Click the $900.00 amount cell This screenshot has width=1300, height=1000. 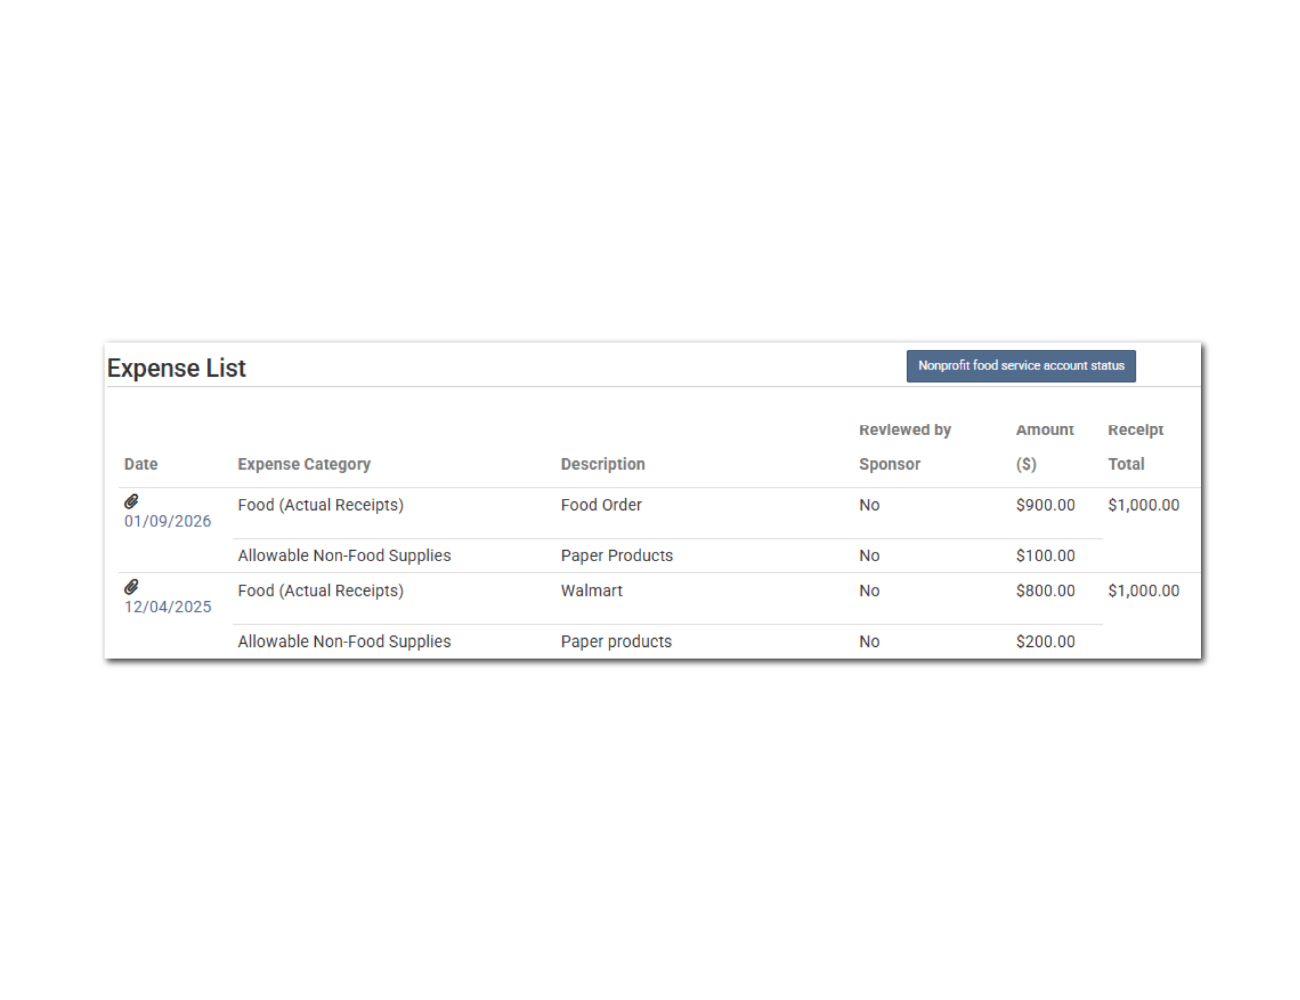[1045, 505]
